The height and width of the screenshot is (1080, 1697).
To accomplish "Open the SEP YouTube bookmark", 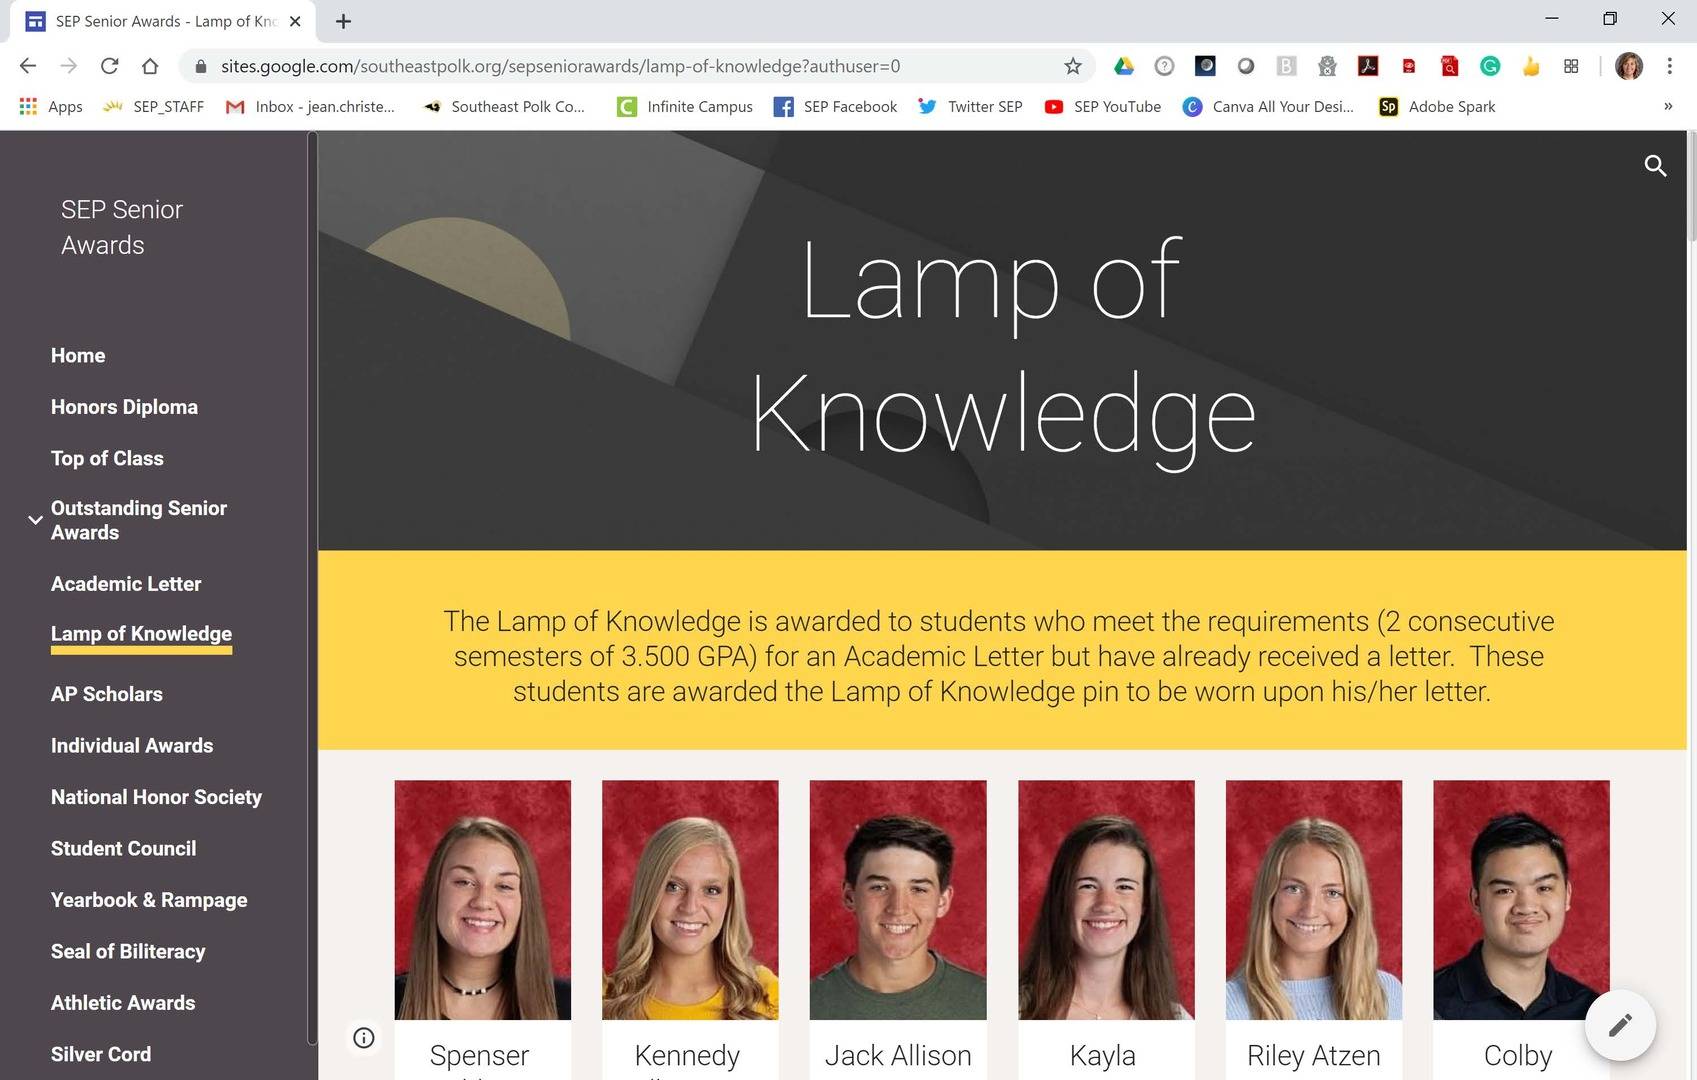I will [x=1102, y=106].
